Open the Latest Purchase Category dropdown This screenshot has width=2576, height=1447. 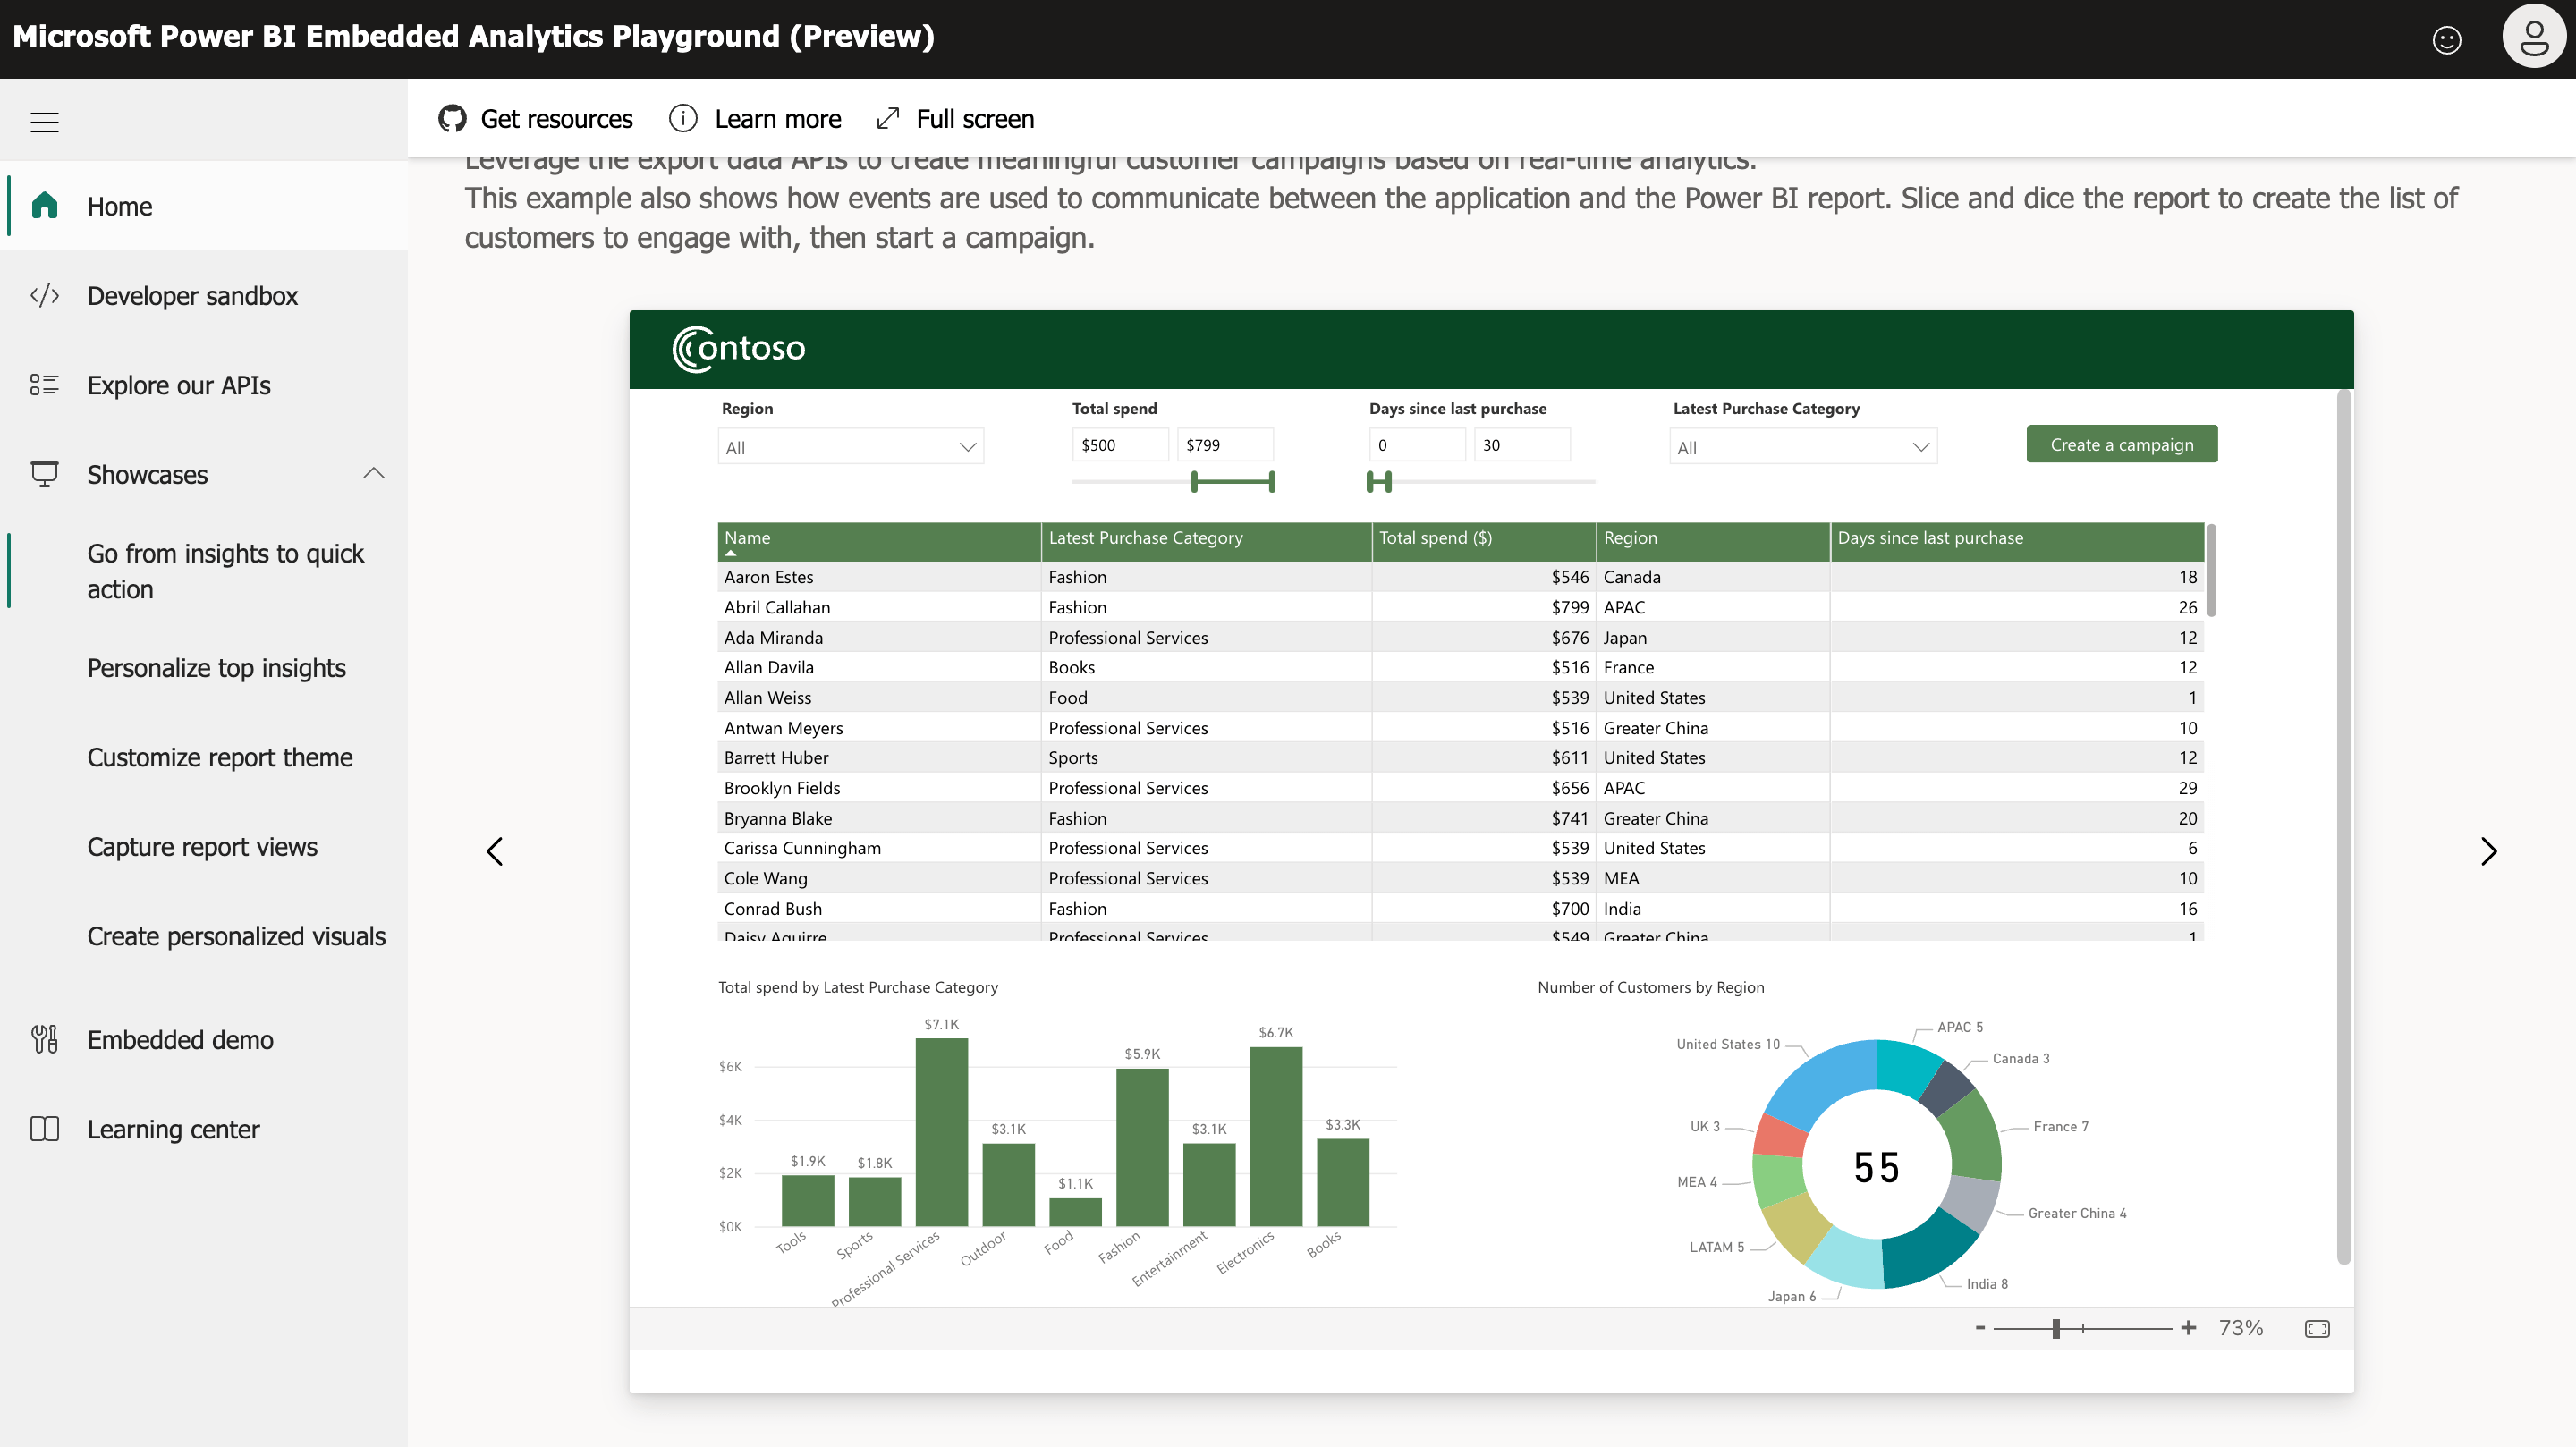pyautogui.click(x=1801, y=446)
